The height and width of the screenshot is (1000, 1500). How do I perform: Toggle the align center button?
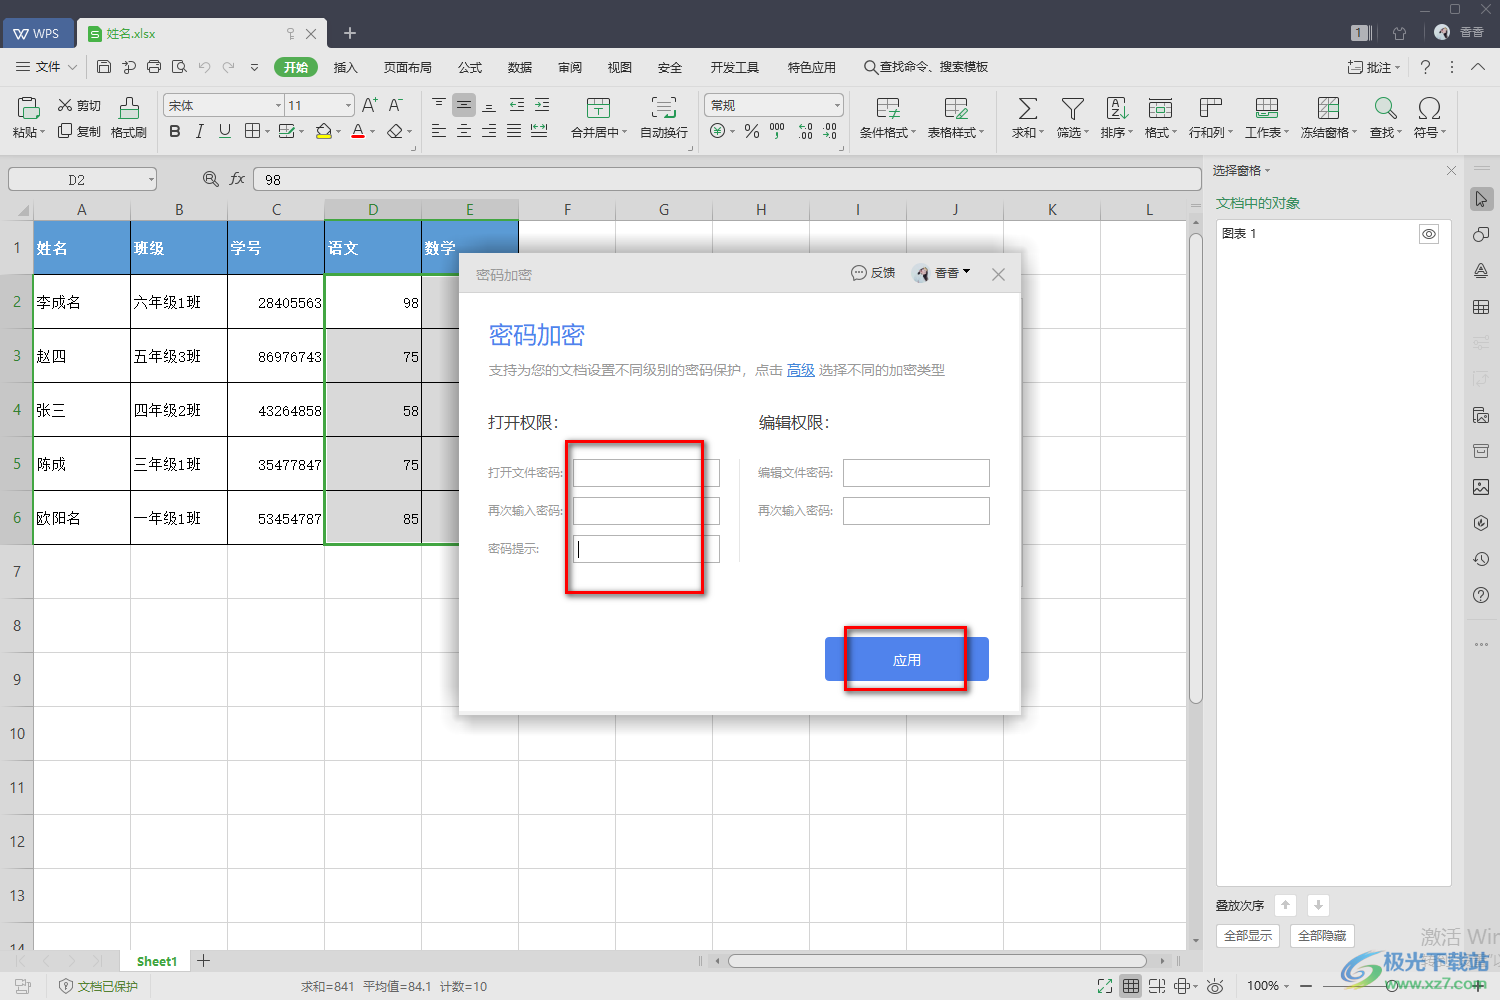(x=464, y=131)
